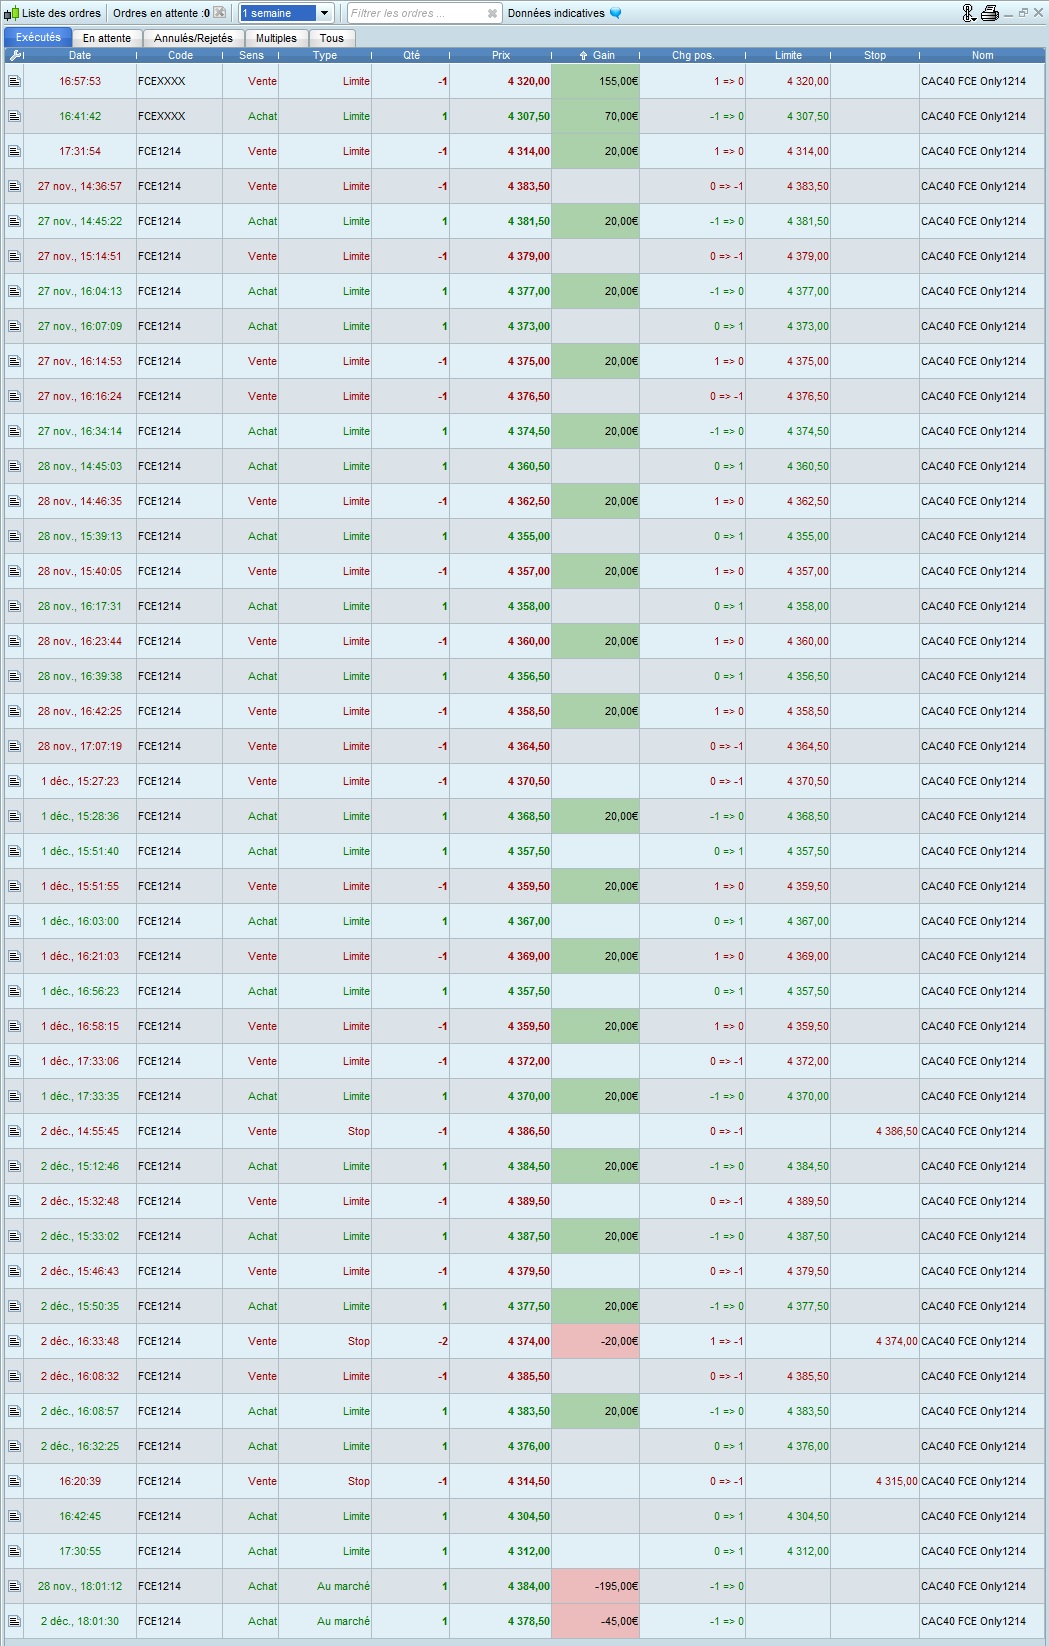Open the 'Annulés/Rejetés' tab
Image resolution: width=1049 pixels, height=1646 pixels.
(x=193, y=38)
